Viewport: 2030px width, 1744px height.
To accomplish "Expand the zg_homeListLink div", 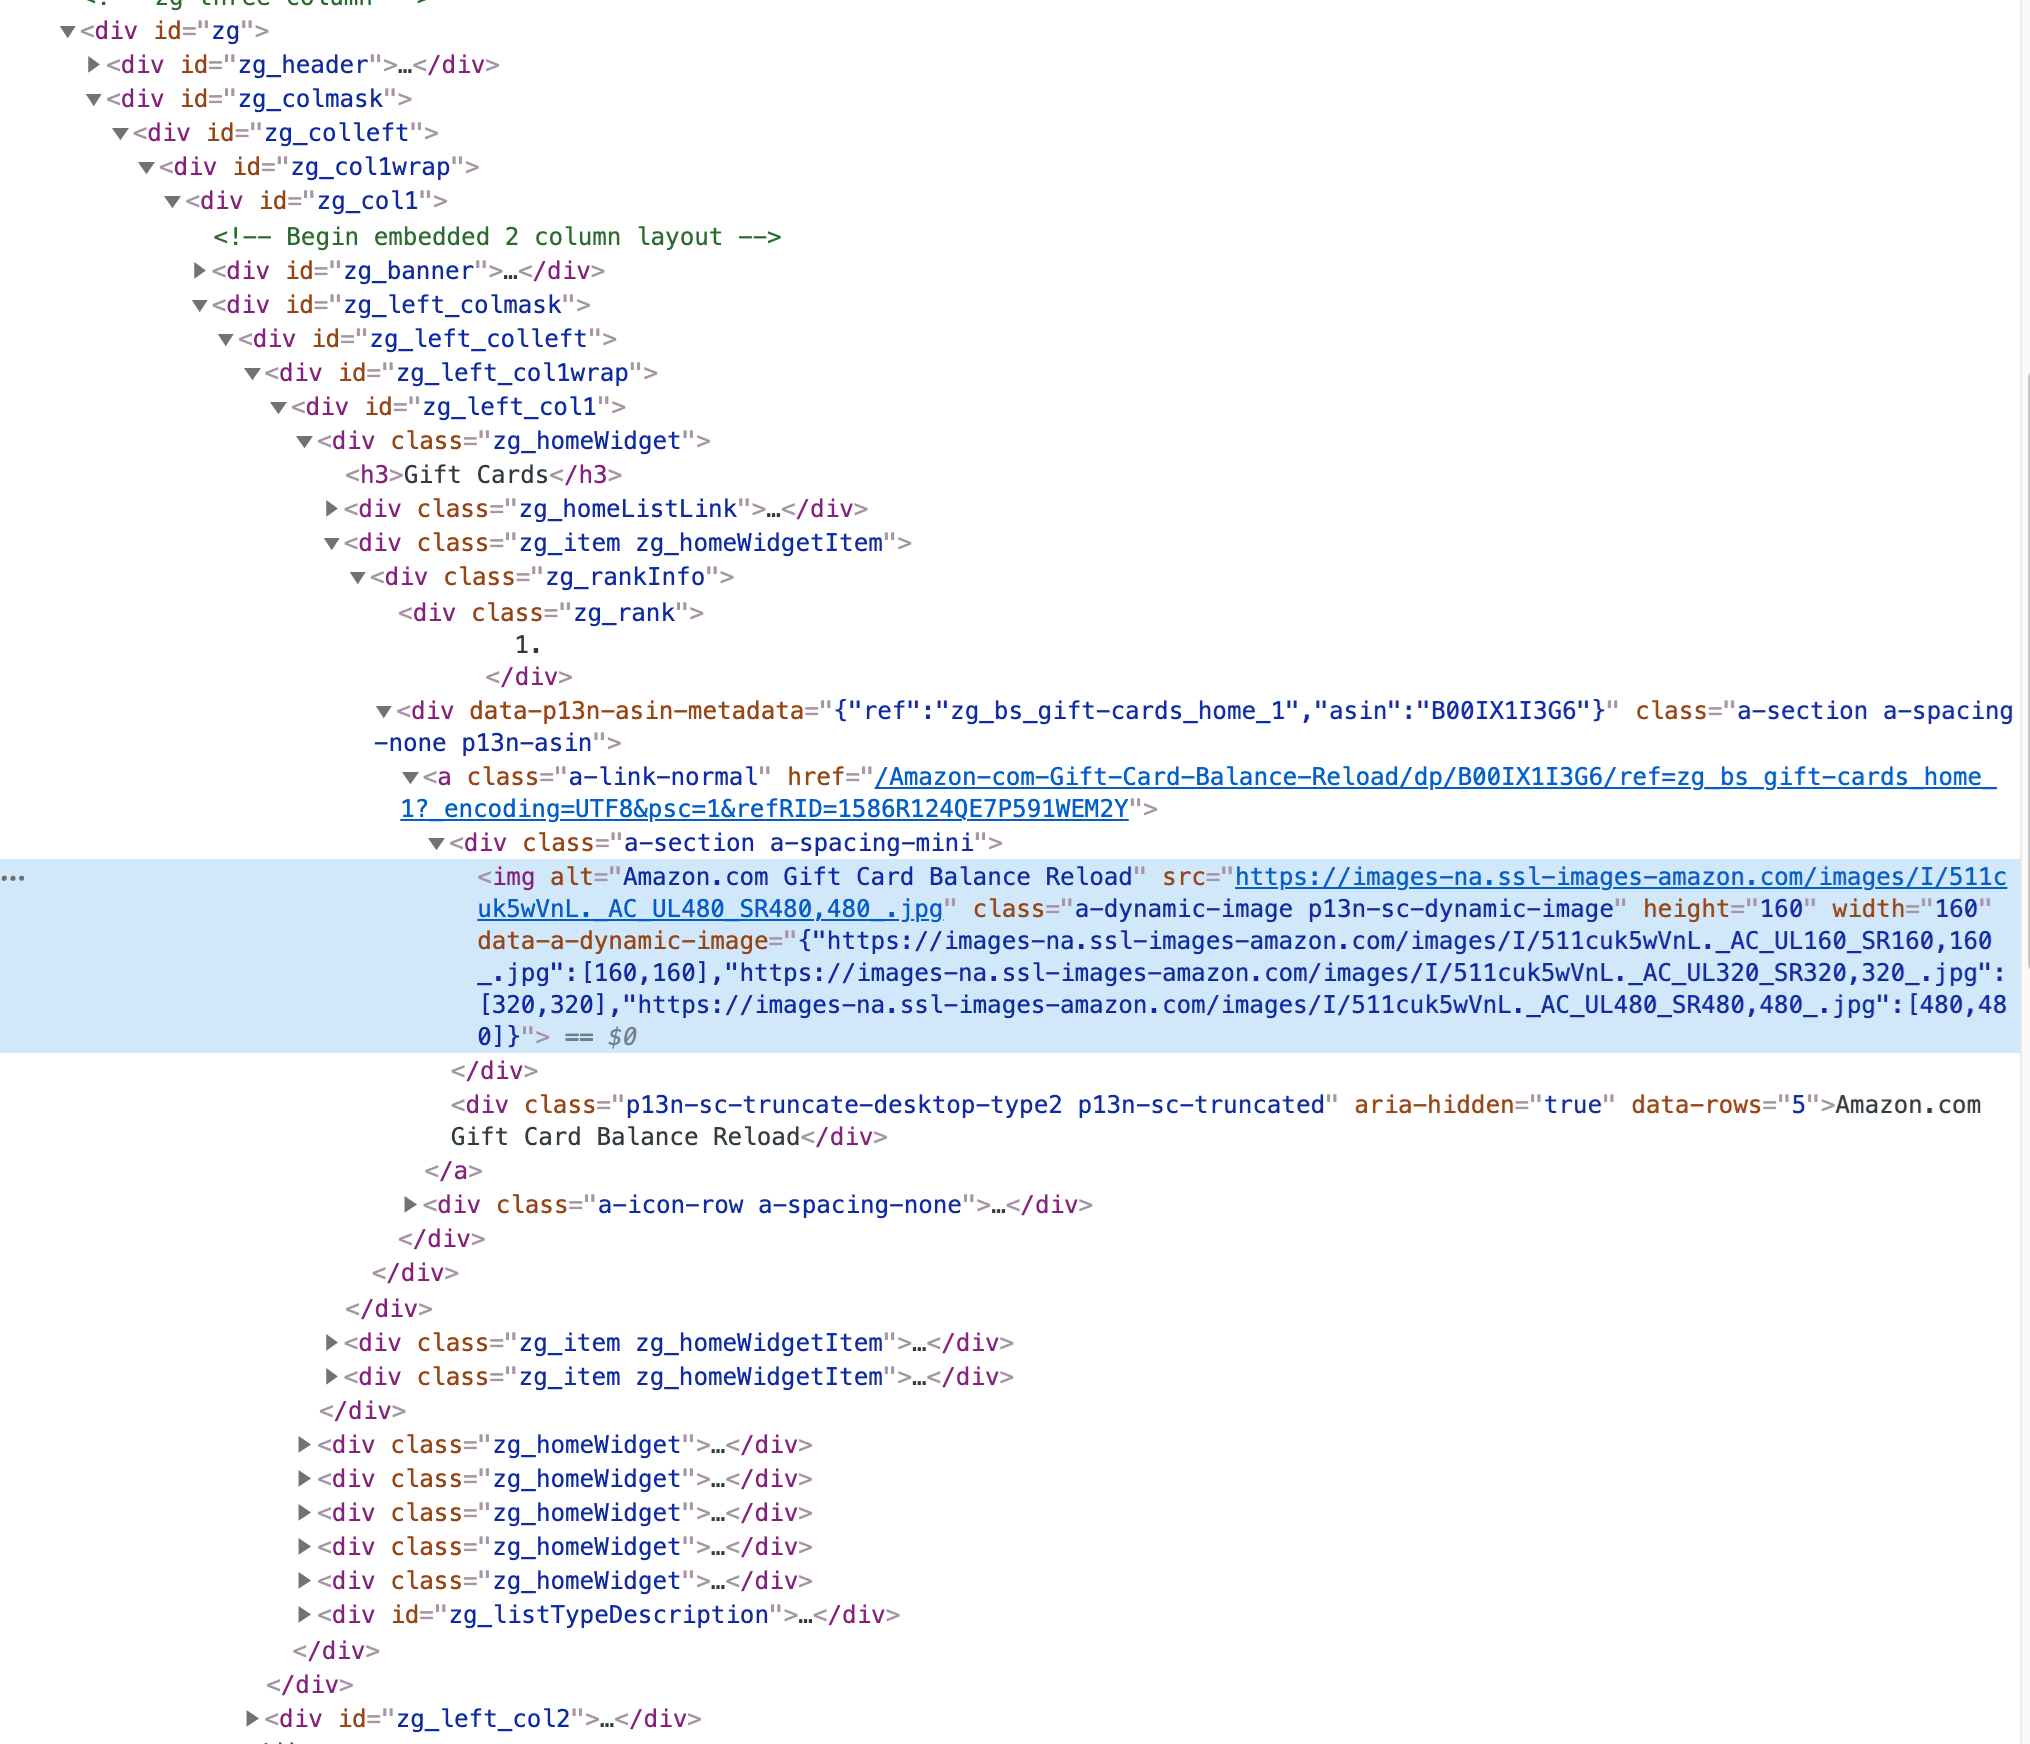I will 332,509.
